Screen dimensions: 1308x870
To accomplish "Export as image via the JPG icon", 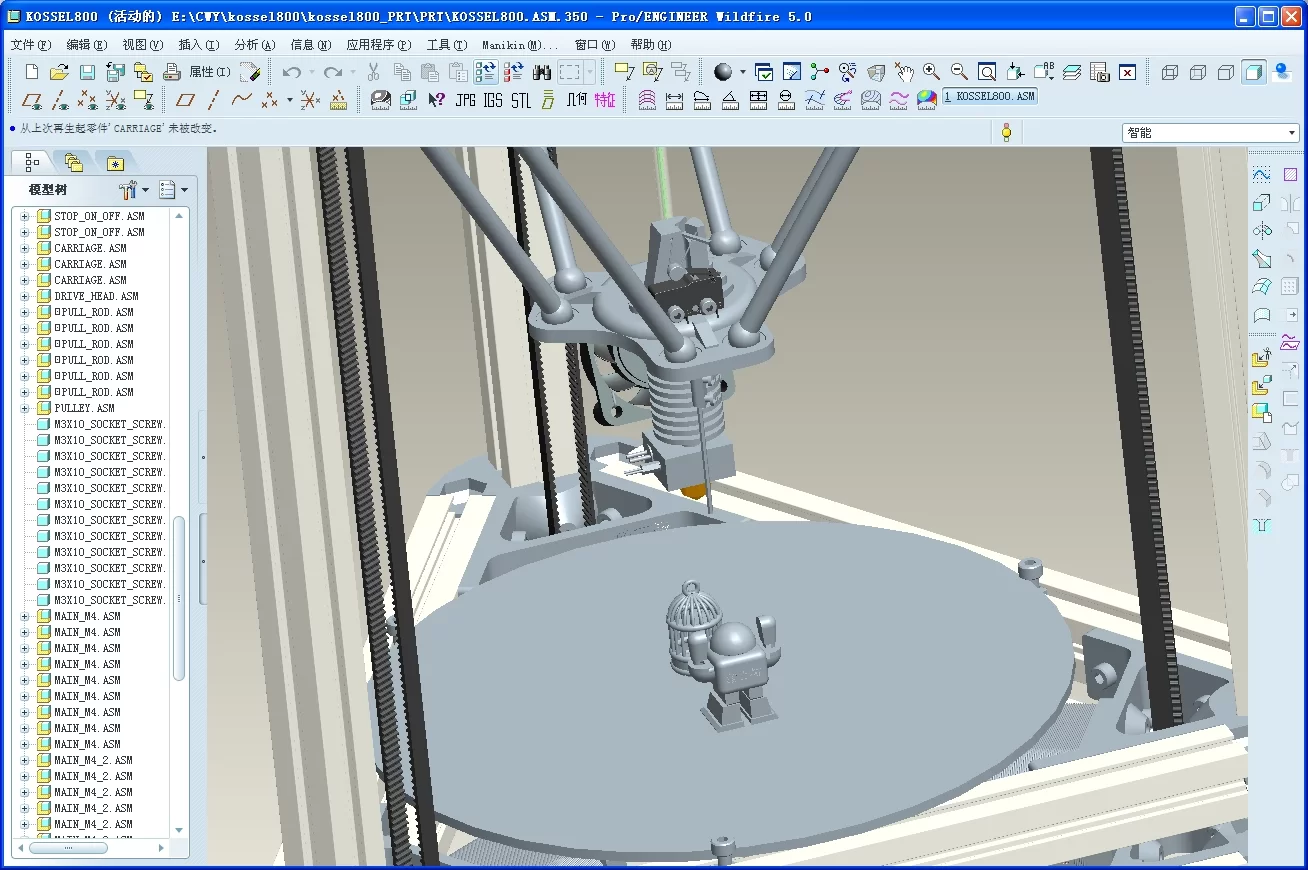I will click(465, 100).
